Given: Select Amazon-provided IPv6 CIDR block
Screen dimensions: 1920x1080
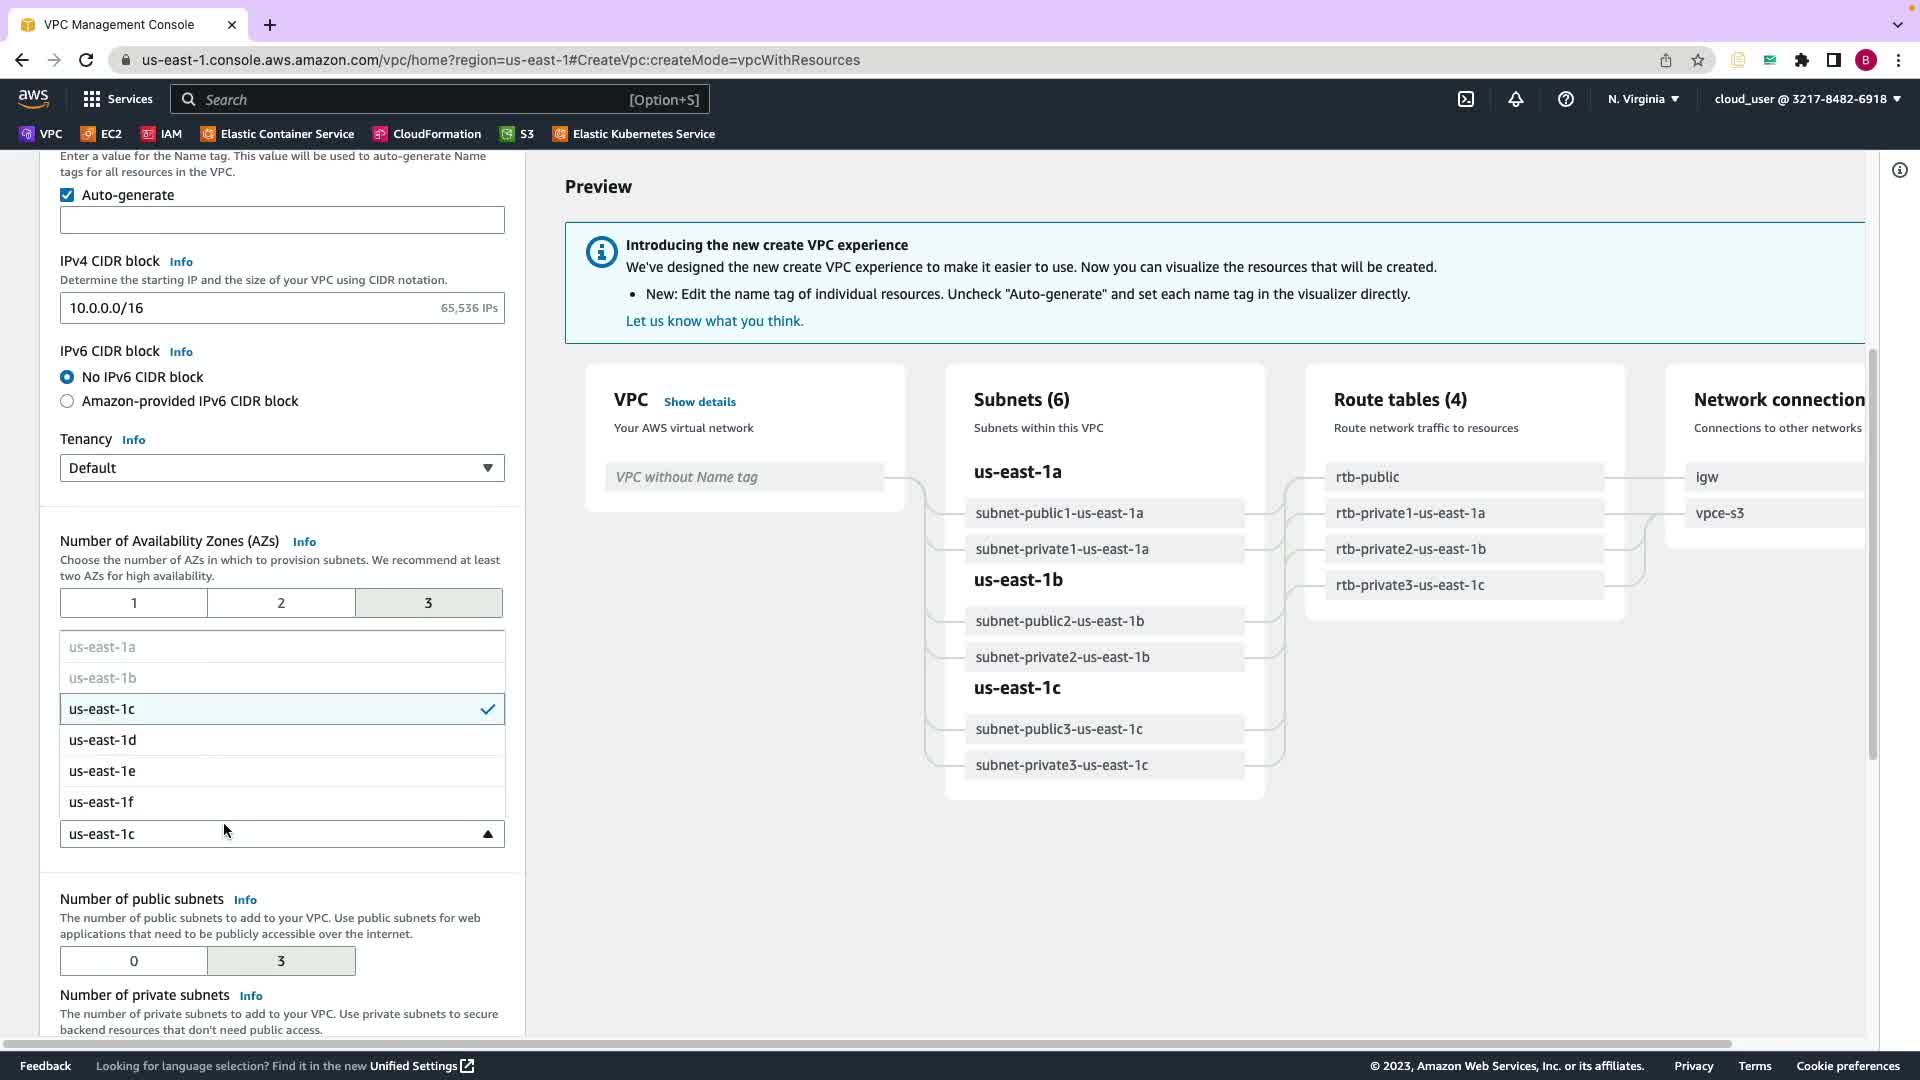Looking at the screenshot, I should [x=67, y=401].
